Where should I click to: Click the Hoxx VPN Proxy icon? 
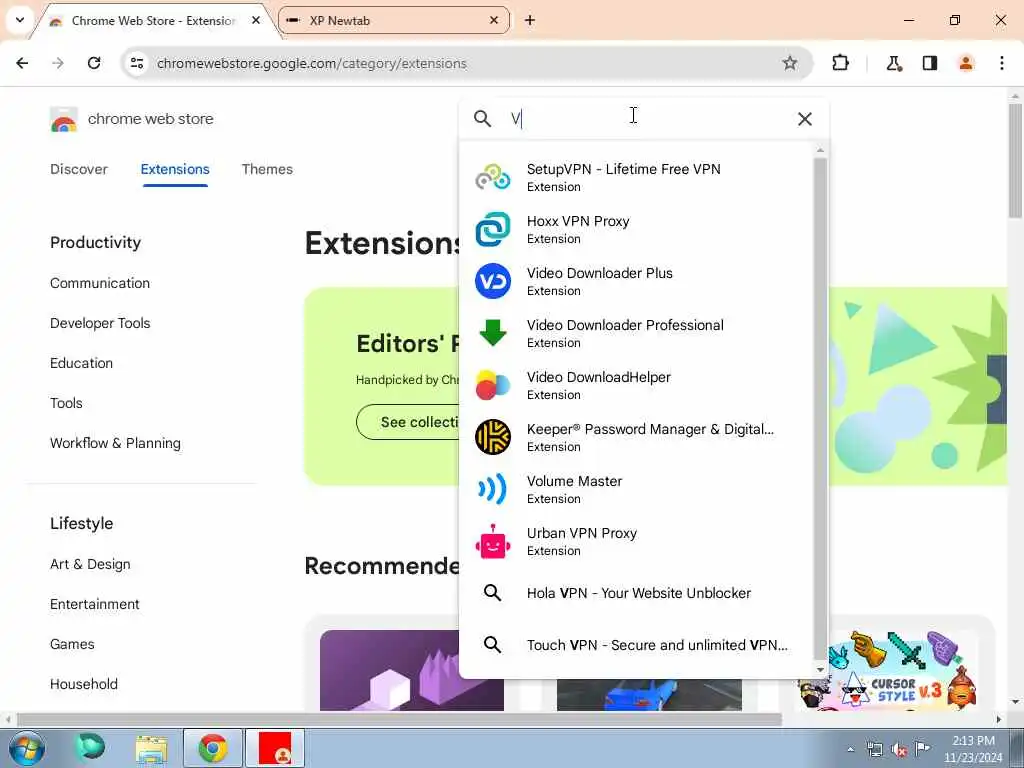coord(492,229)
